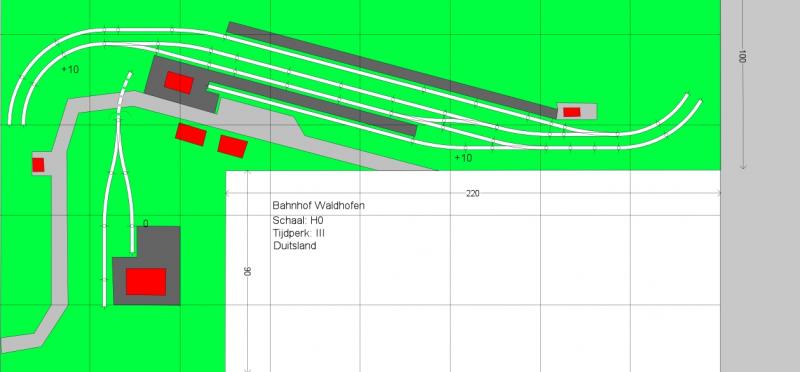This screenshot has width=800, height=372.
Task: Select the 0 height marker by siding
Action: (145, 224)
